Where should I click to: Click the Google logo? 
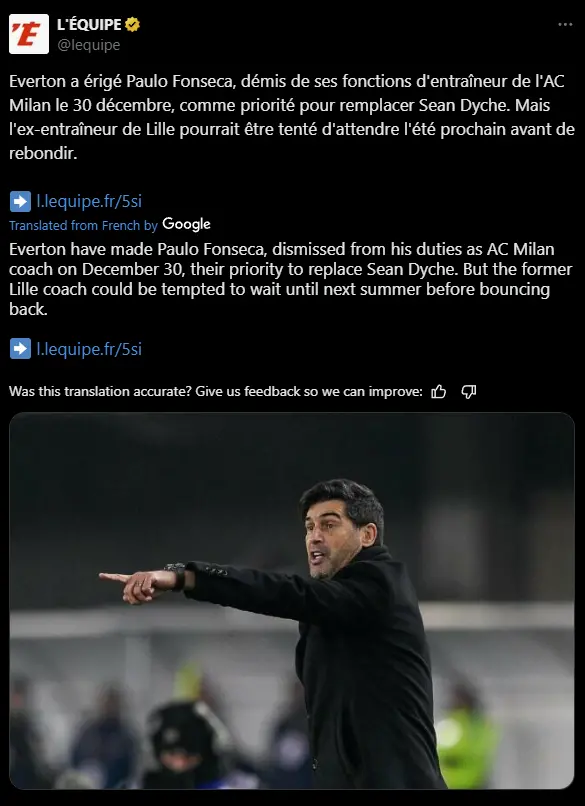coord(186,225)
